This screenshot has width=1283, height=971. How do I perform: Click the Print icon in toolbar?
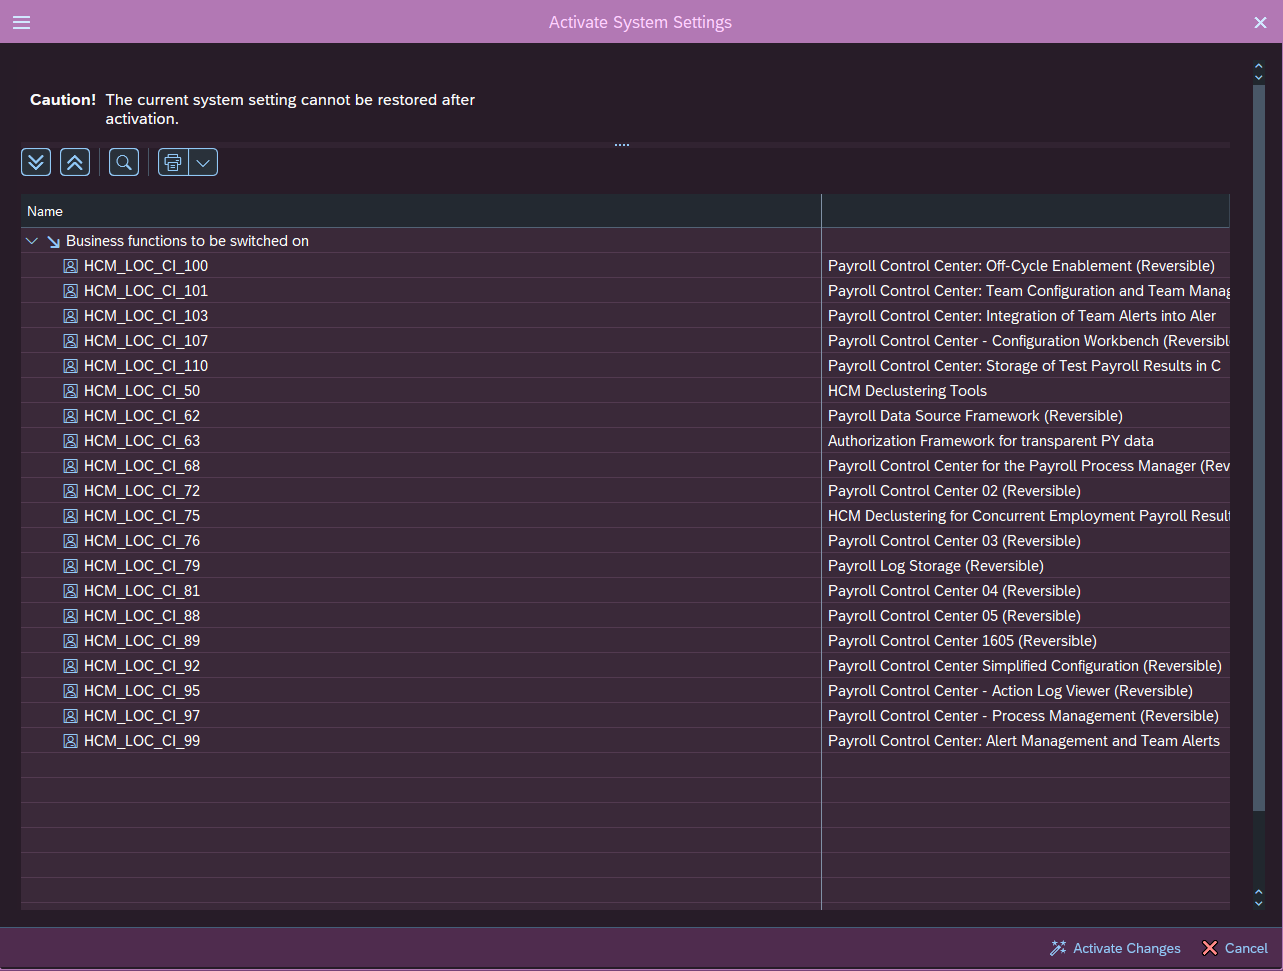point(173,162)
